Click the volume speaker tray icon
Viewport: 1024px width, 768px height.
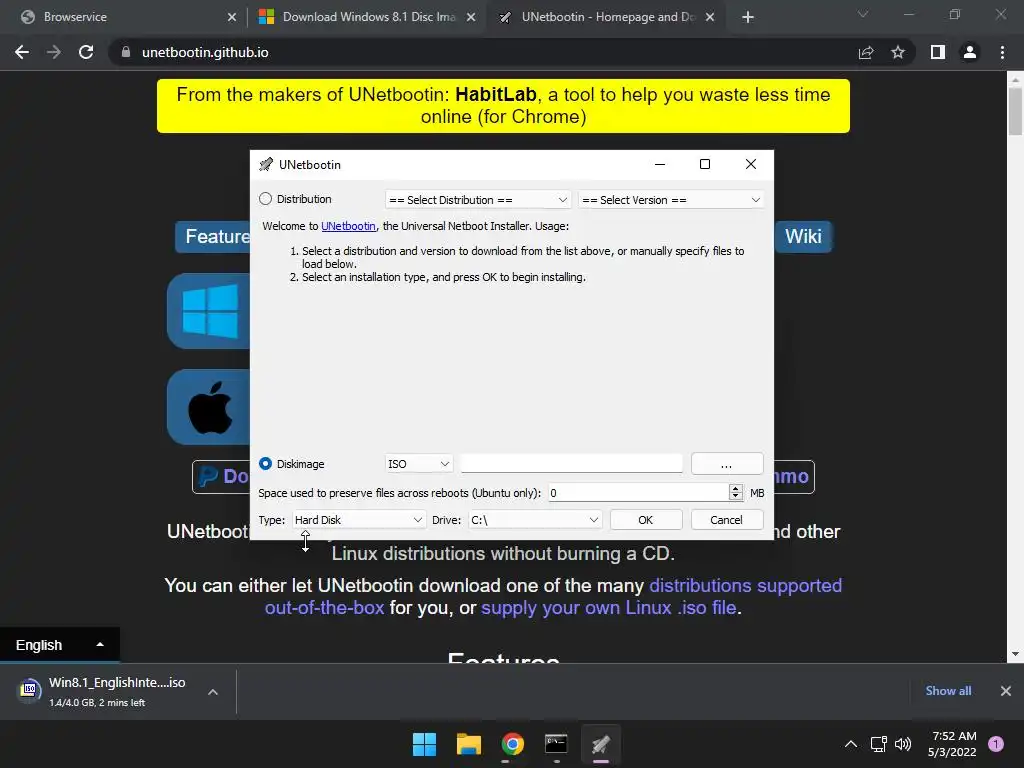coord(903,744)
